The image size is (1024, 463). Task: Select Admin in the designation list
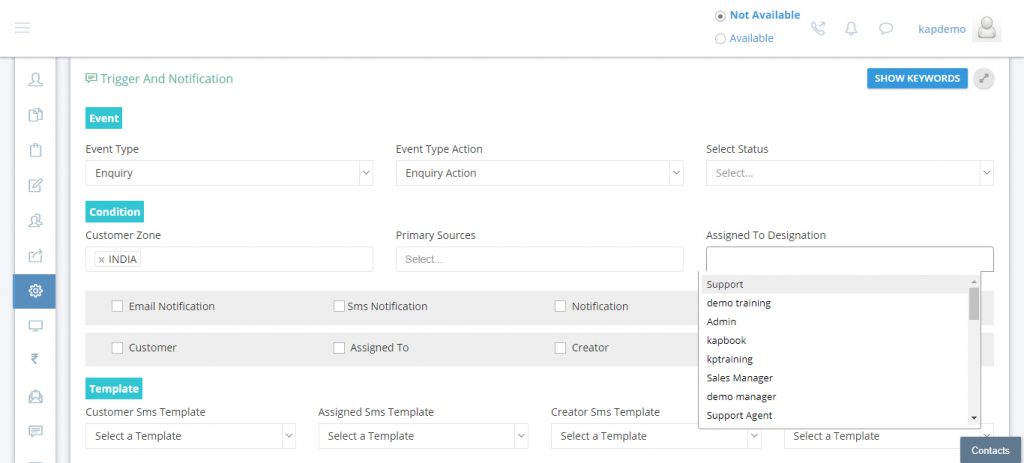pos(721,321)
